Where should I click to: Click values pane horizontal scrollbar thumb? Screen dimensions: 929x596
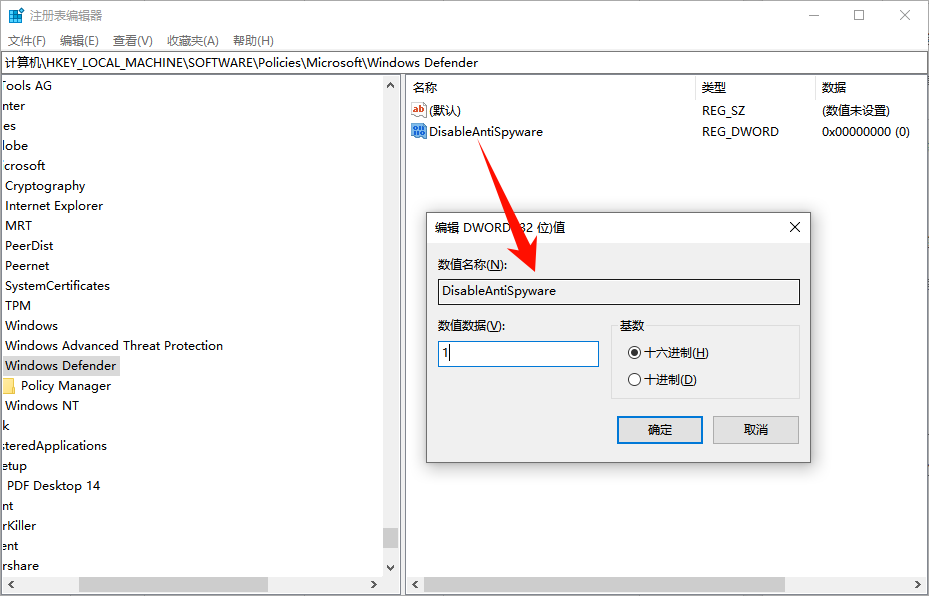(x=604, y=585)
